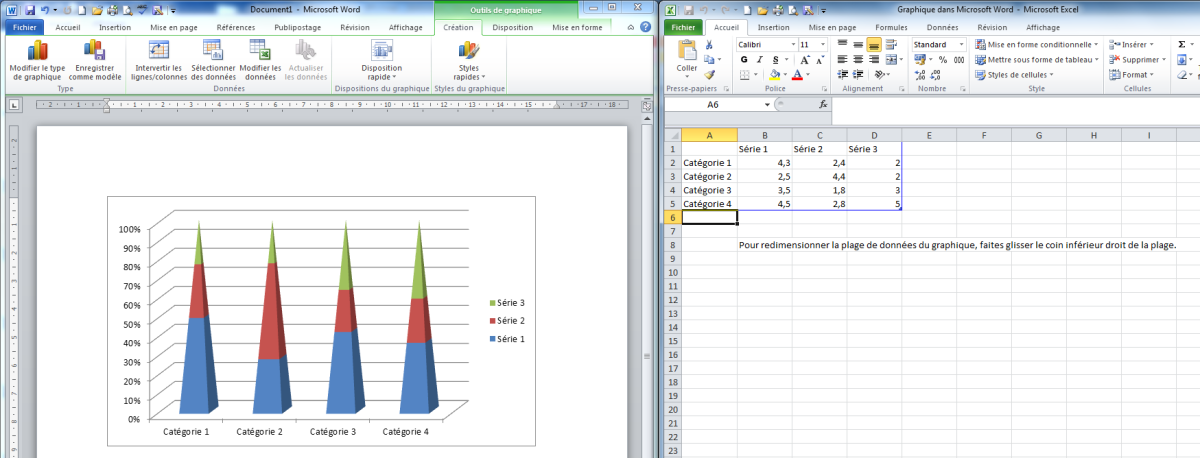This screenshot has height=458, width=1200.
Task: Apply red font color in Excel
Action: point(797,75)
